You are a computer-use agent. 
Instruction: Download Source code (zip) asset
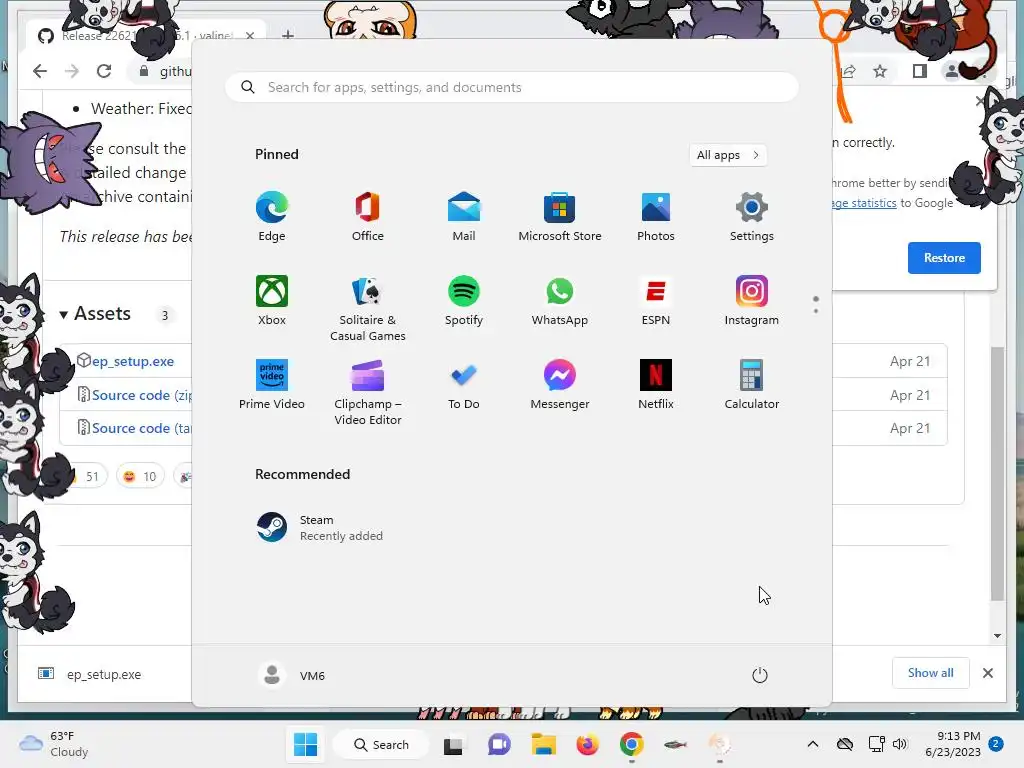point(142,395)
